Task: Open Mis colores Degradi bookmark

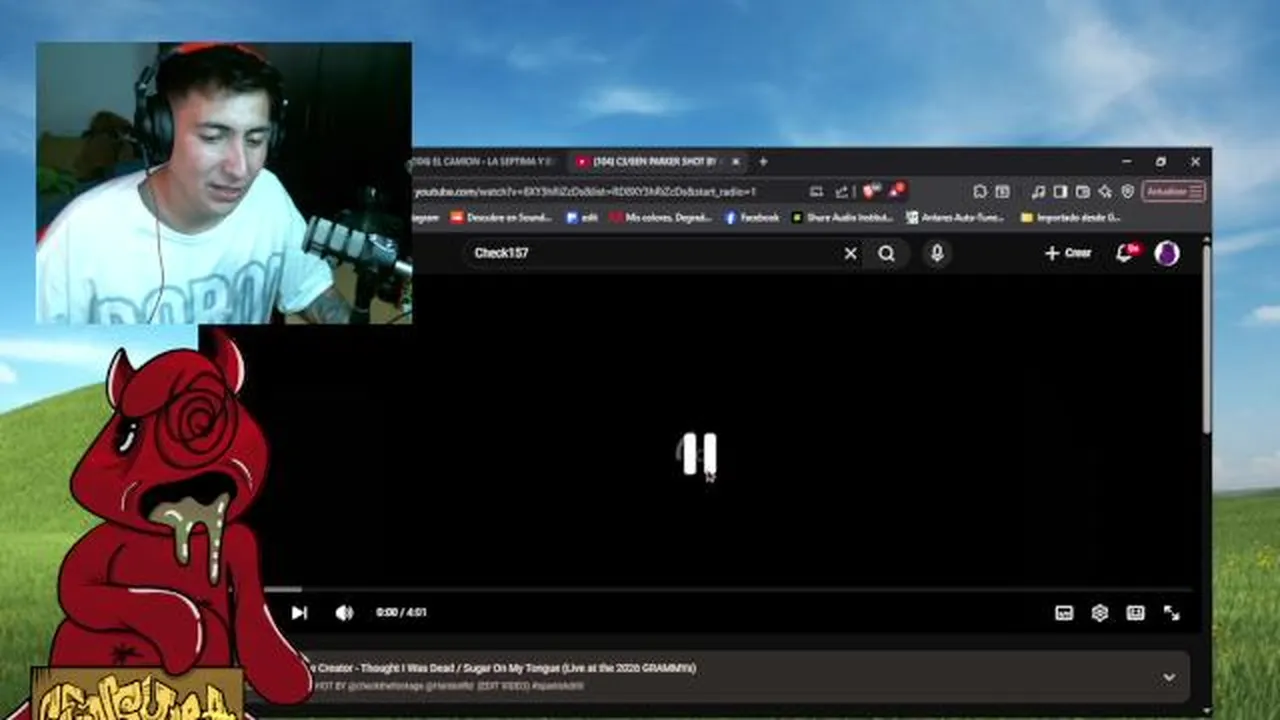Action: [661, 217]
